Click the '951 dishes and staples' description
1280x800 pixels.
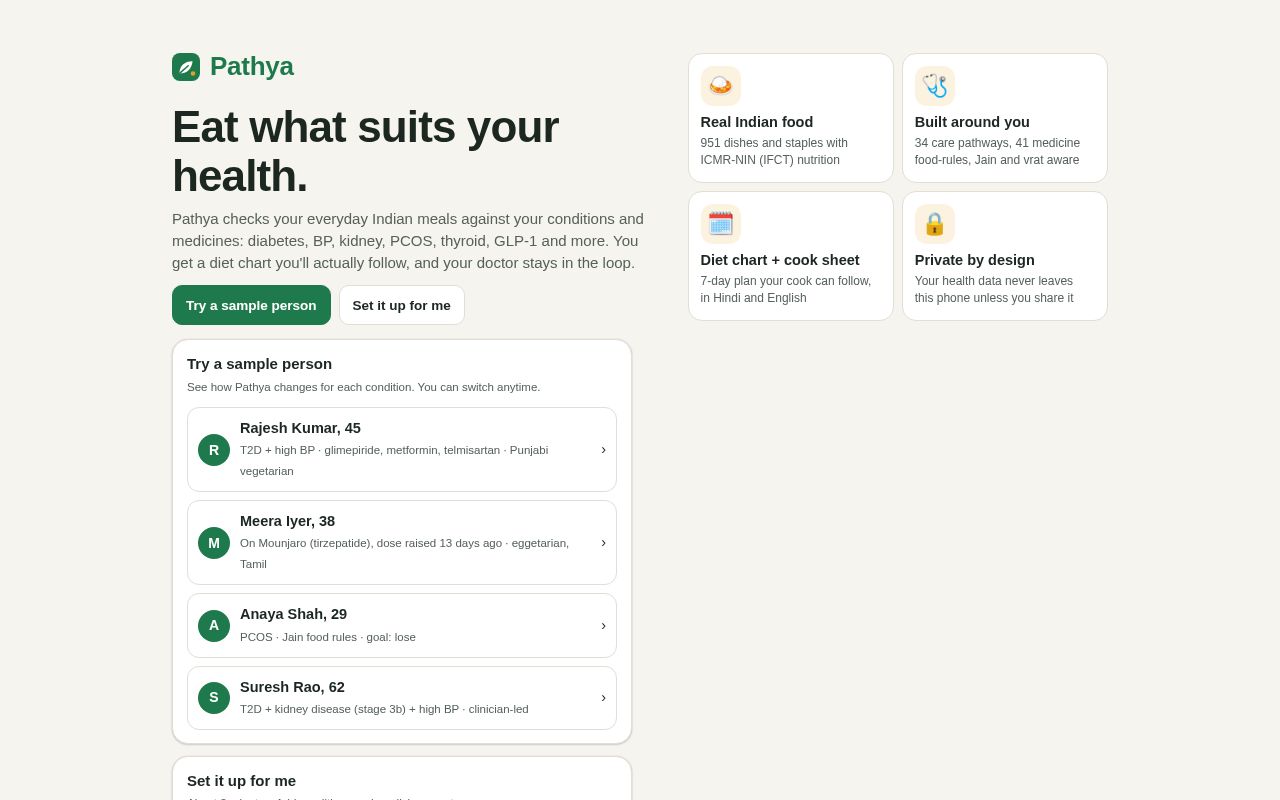pos(774,151)
